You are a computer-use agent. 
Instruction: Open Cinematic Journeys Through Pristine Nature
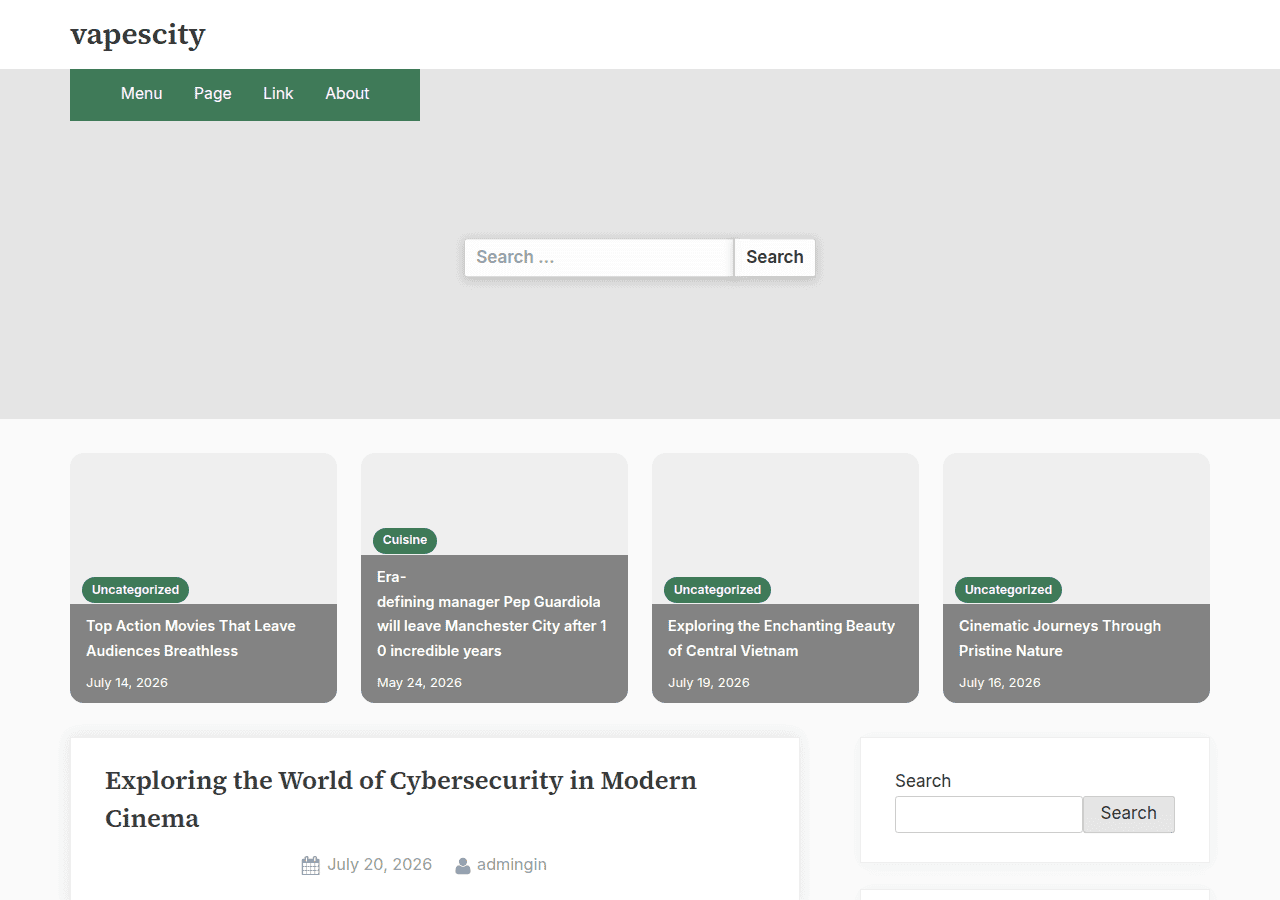coord(1060,638)
